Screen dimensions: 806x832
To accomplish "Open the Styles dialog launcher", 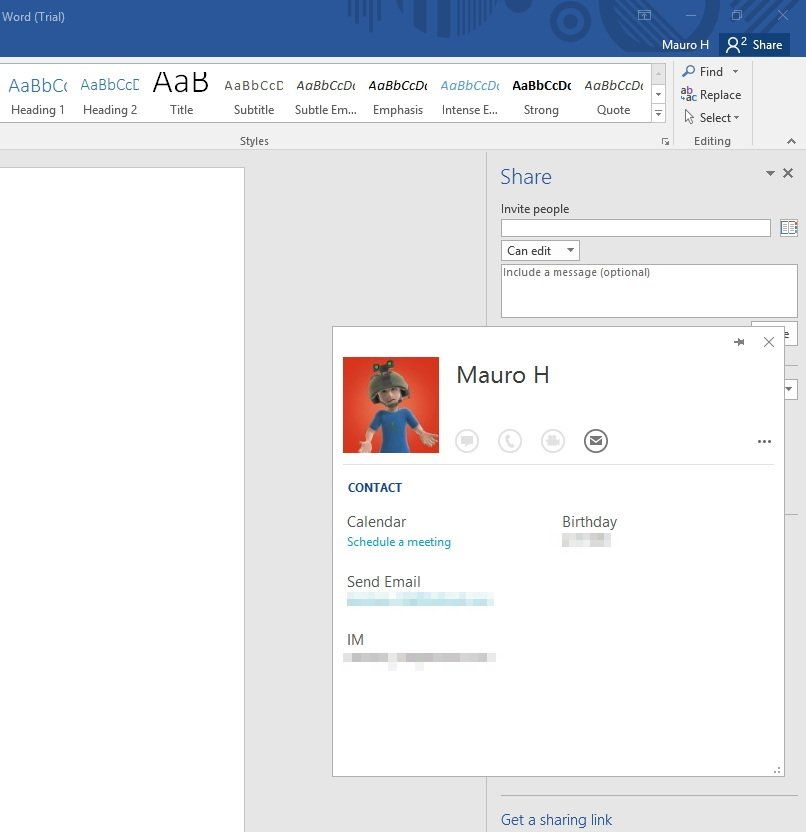I will [x=665, y=141].
